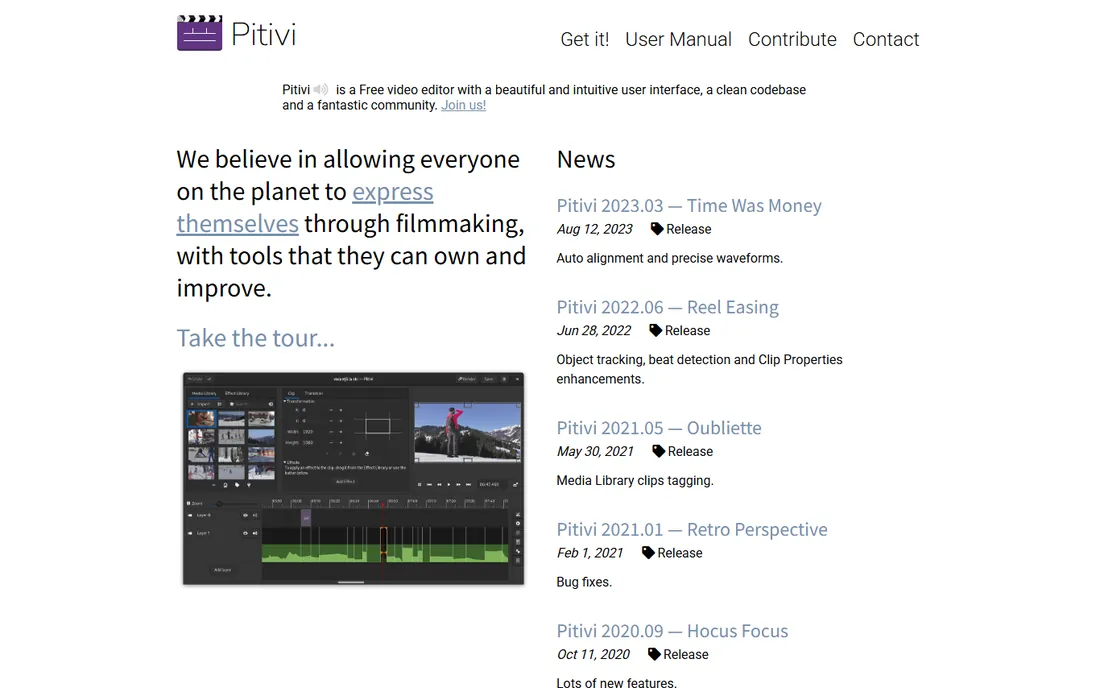Click the tag icon under Reel Easing
The height and width of the screenshot is (688, 1100).
click(x=655, y=330)
